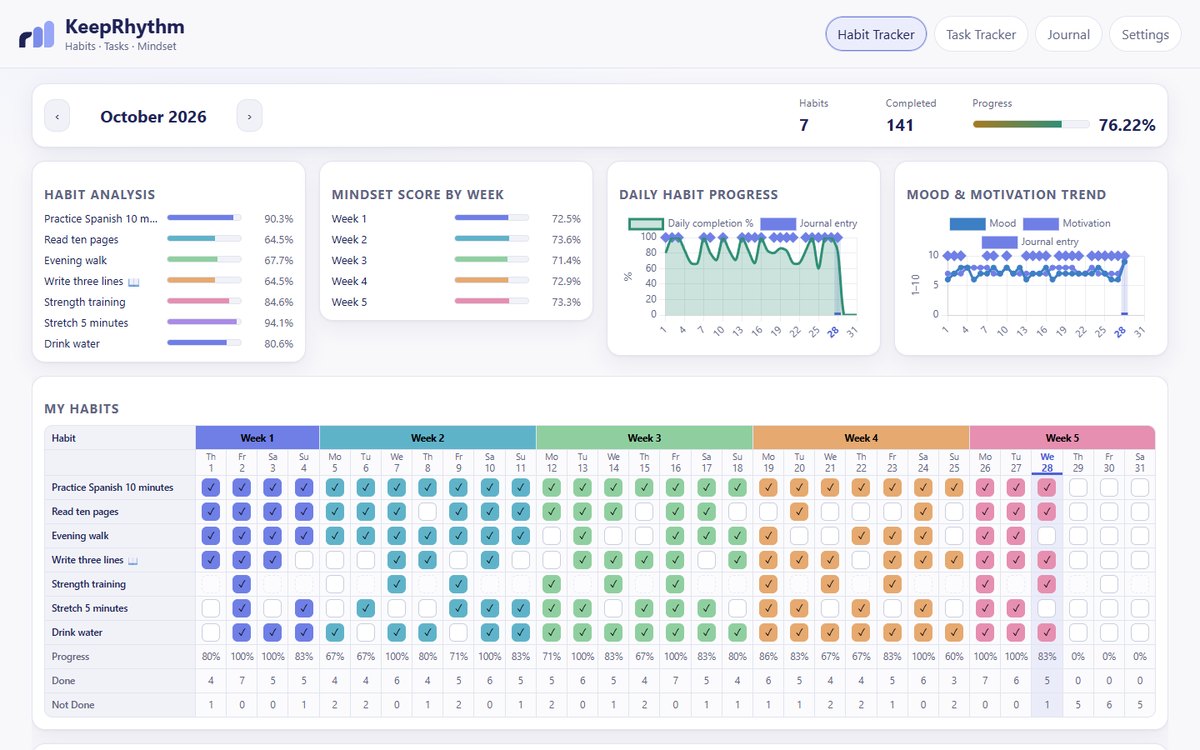The width and height of the screenshot is (1200, 750).
Task: Toggle Journal entry legend in Mood & Motivation Trend
Action: [1030, 242]
